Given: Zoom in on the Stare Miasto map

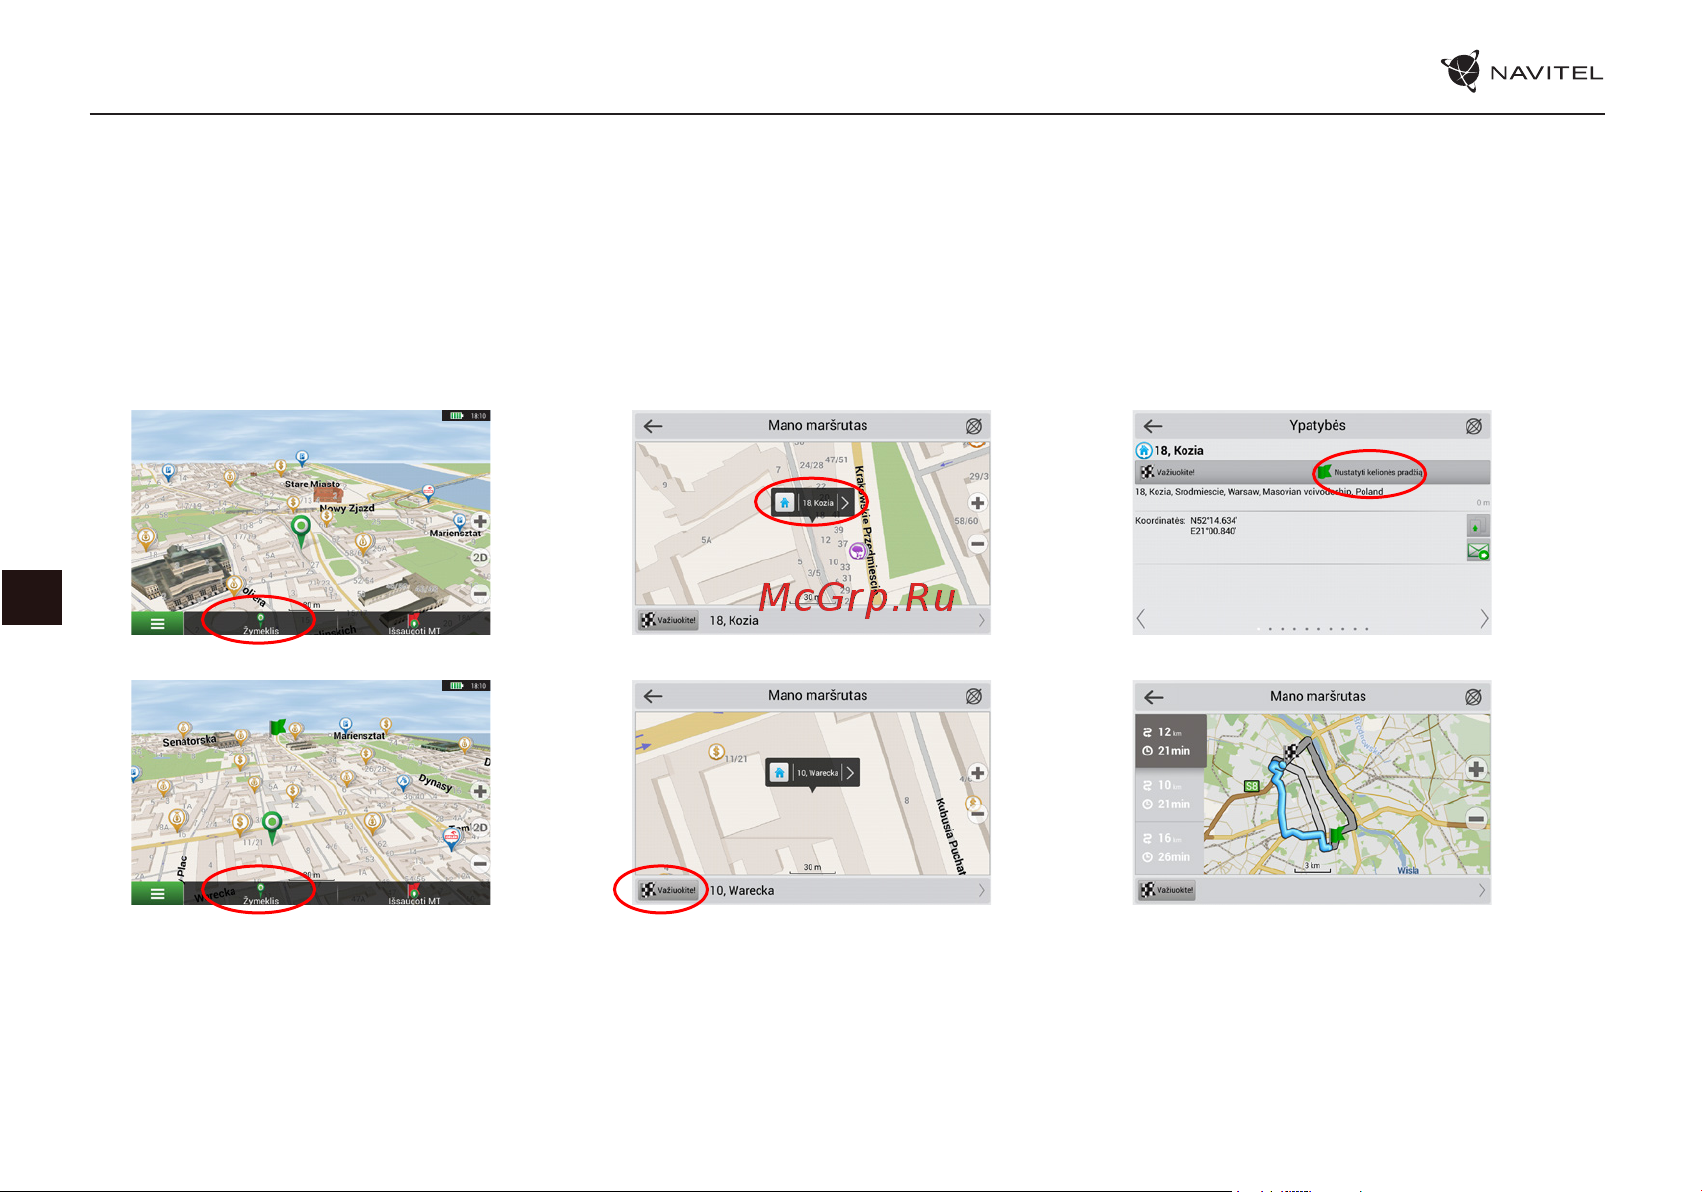Looking at the screenshot, I should [480, 521].
